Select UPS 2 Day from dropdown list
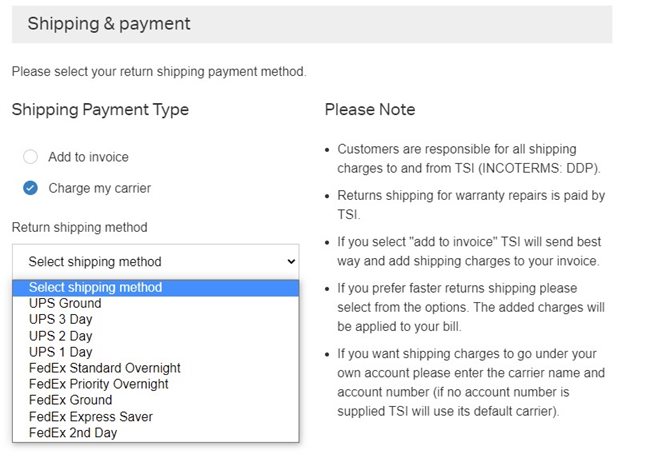Image resolution: width=650 pixels, height=458 pixels. click(x=60, y=336)
